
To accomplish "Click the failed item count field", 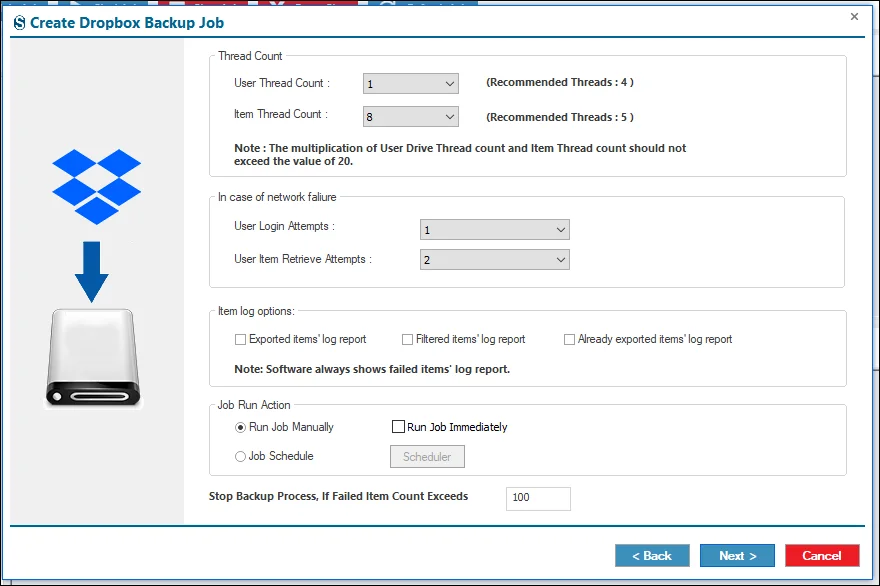I will coord(538,498).
